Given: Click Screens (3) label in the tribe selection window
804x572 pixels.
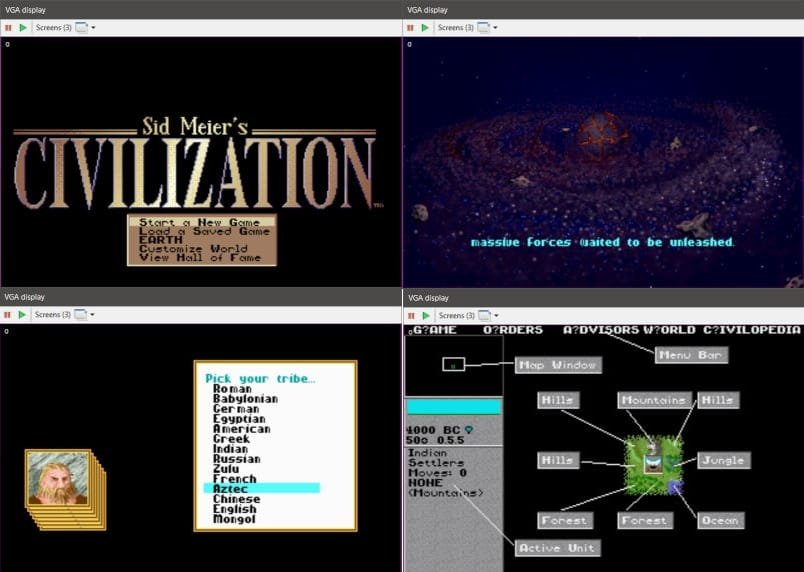Looking at the screenshot, I should [x=53, y=315].
